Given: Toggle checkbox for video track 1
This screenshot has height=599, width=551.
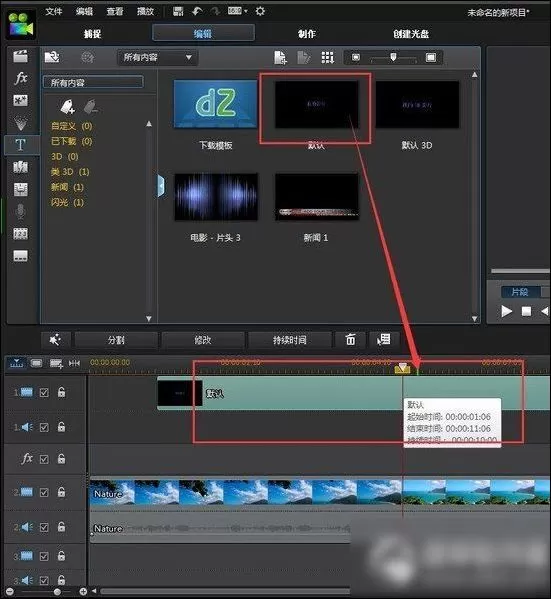Looking at the screenshot, I should [x=44, y=392].
